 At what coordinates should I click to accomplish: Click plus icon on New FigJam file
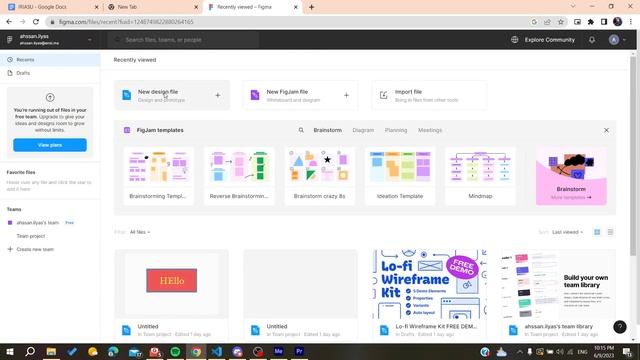(346, 95)
